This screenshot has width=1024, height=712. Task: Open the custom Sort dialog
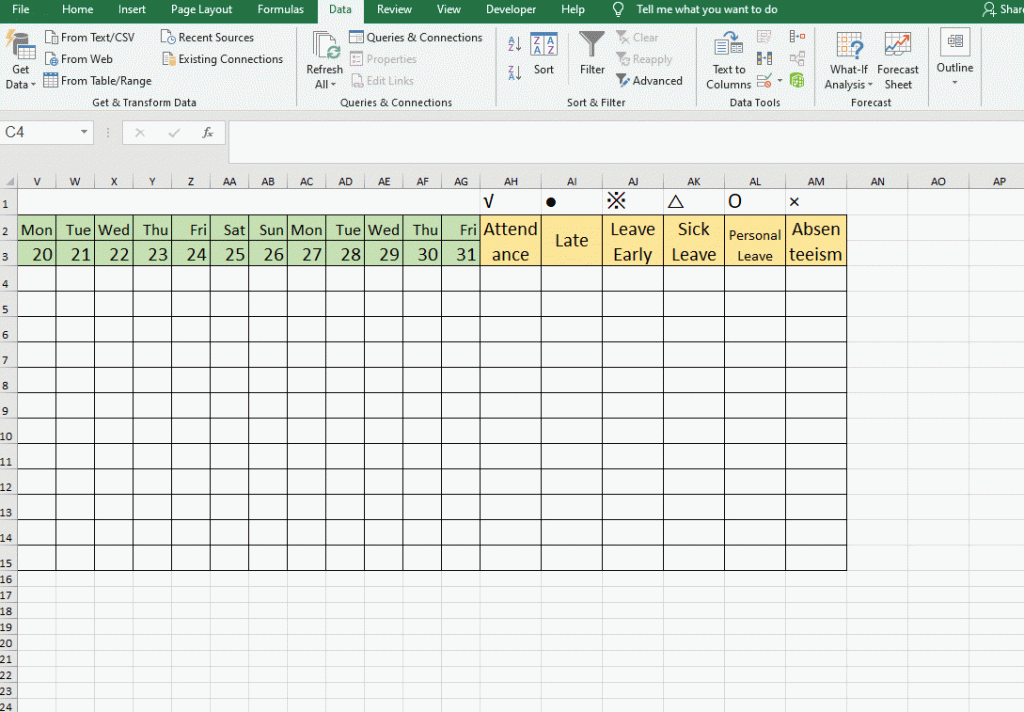543,54
